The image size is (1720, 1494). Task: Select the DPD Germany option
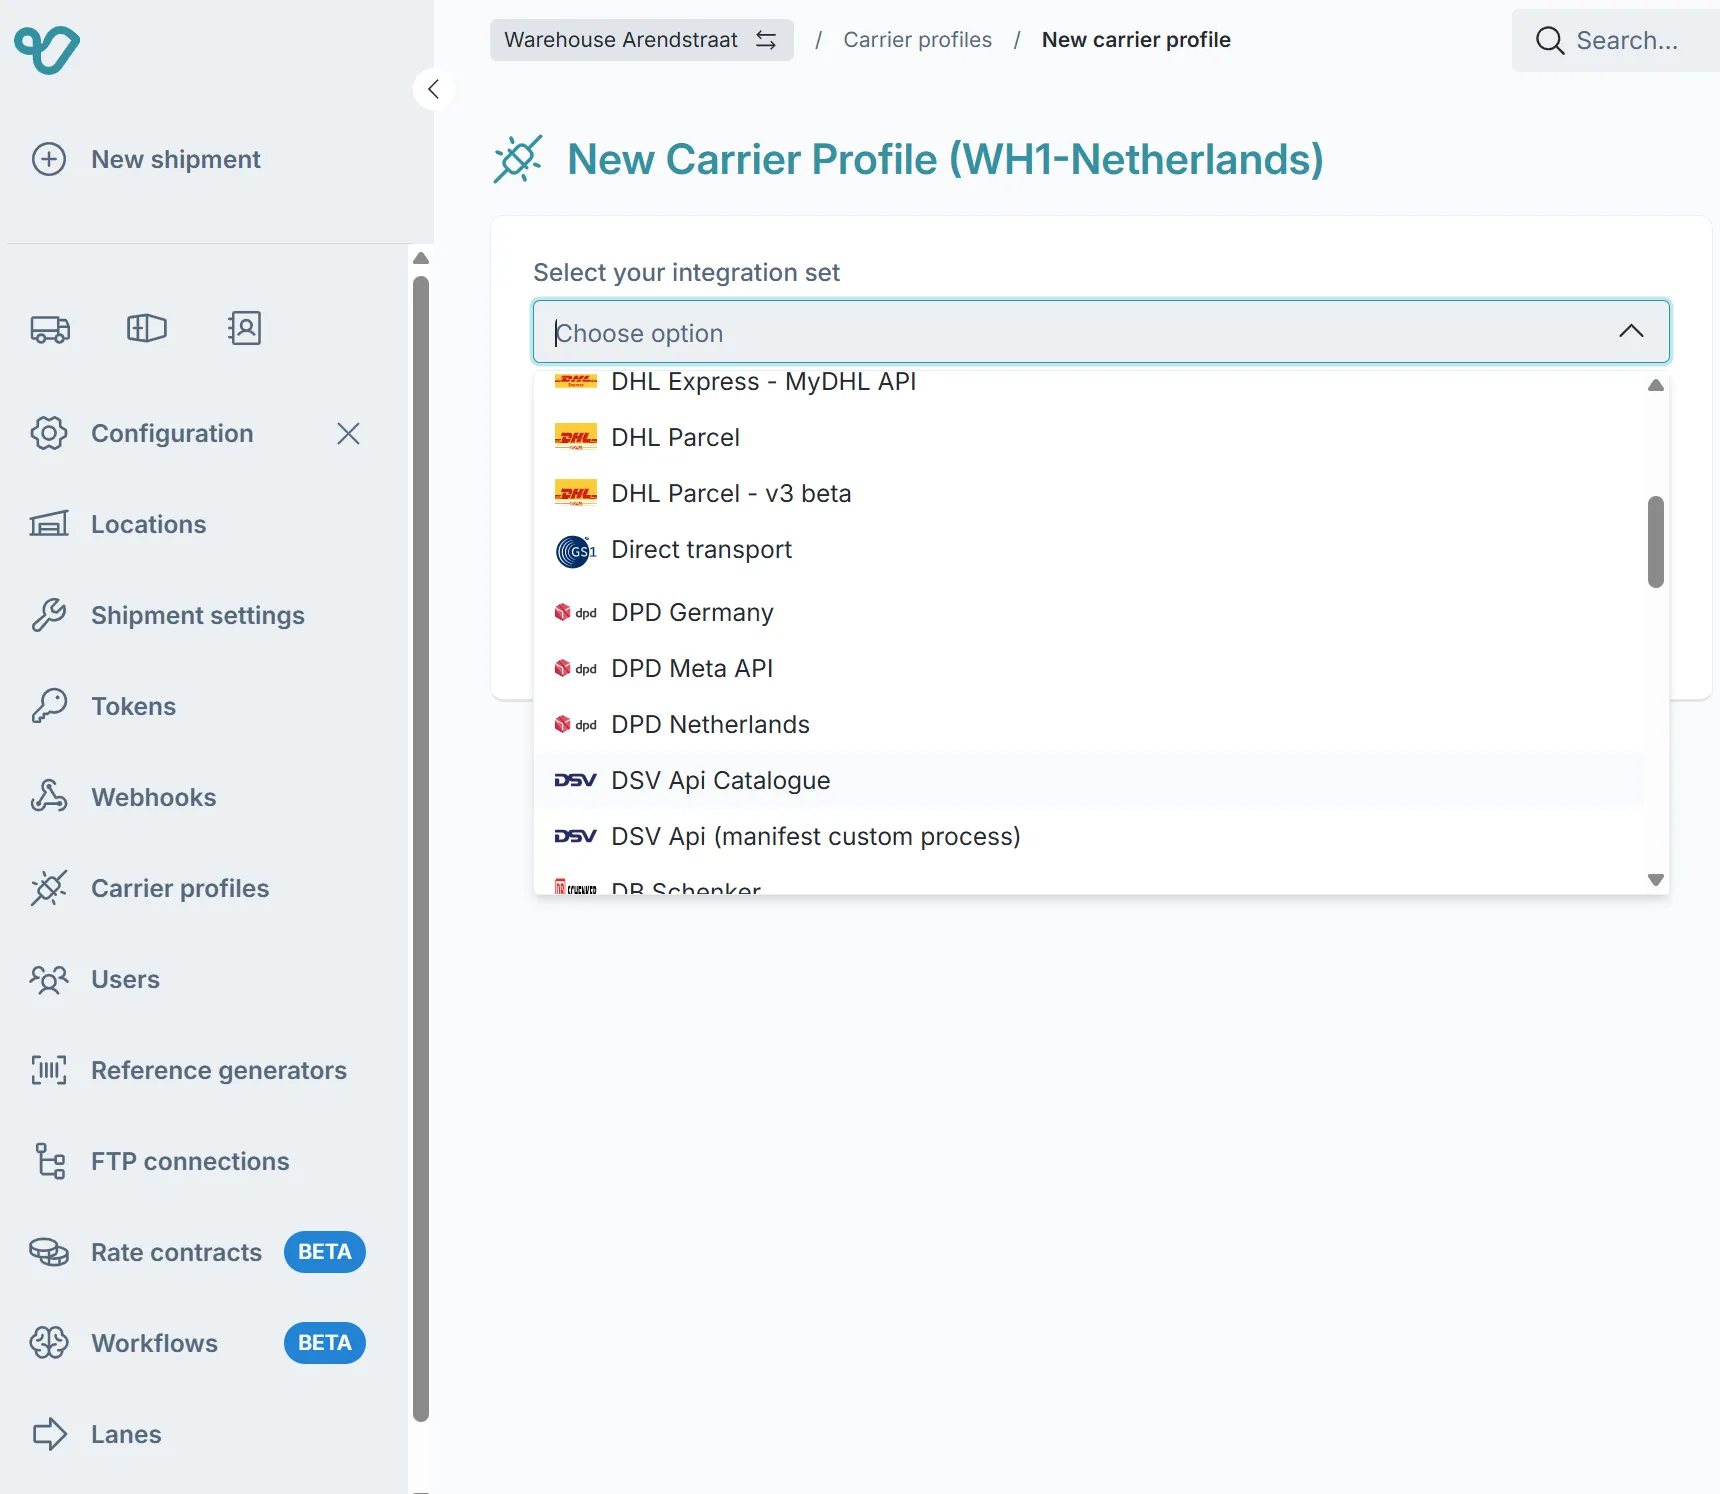point(1089,612)
